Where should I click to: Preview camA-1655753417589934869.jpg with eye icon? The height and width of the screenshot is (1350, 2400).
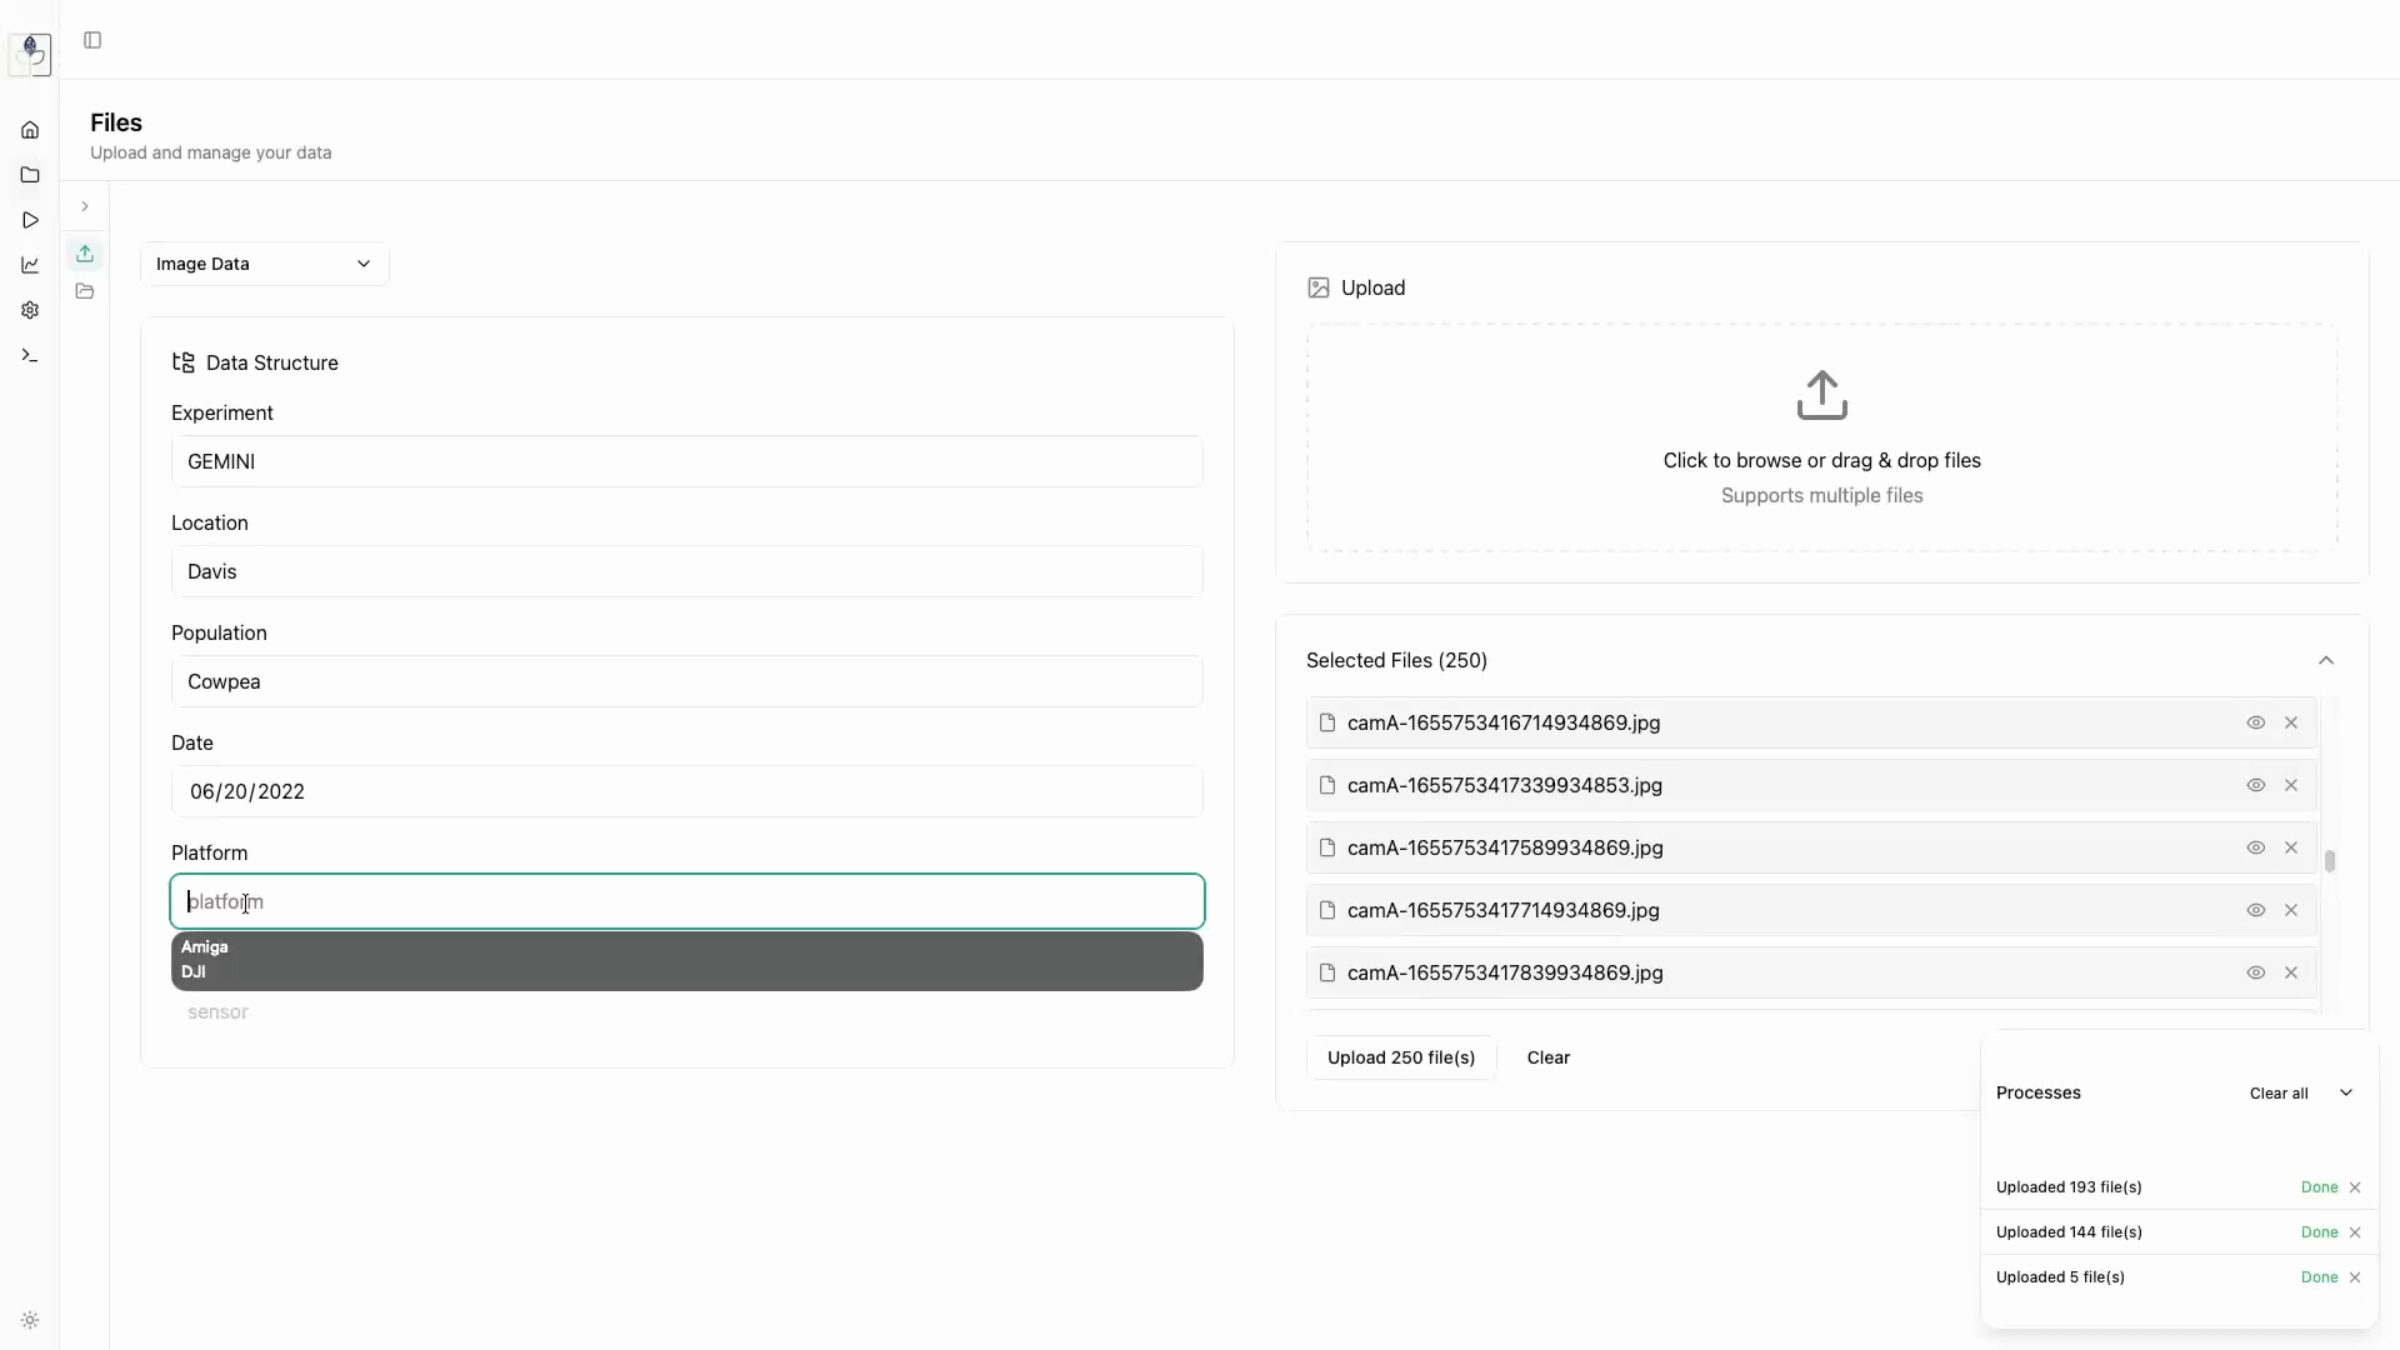[x=2255, y=847]
